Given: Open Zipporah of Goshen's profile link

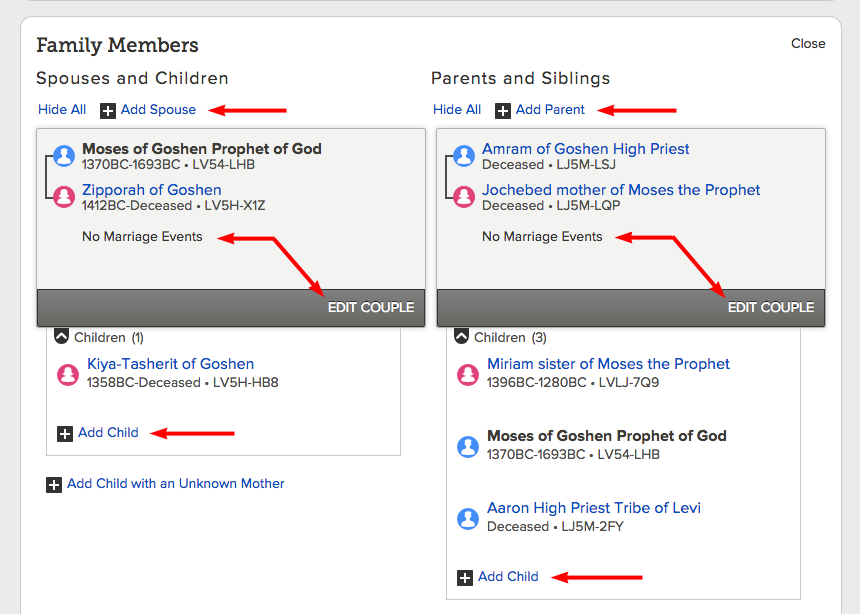Looking at the screenshot, I should tap(152, 190).
